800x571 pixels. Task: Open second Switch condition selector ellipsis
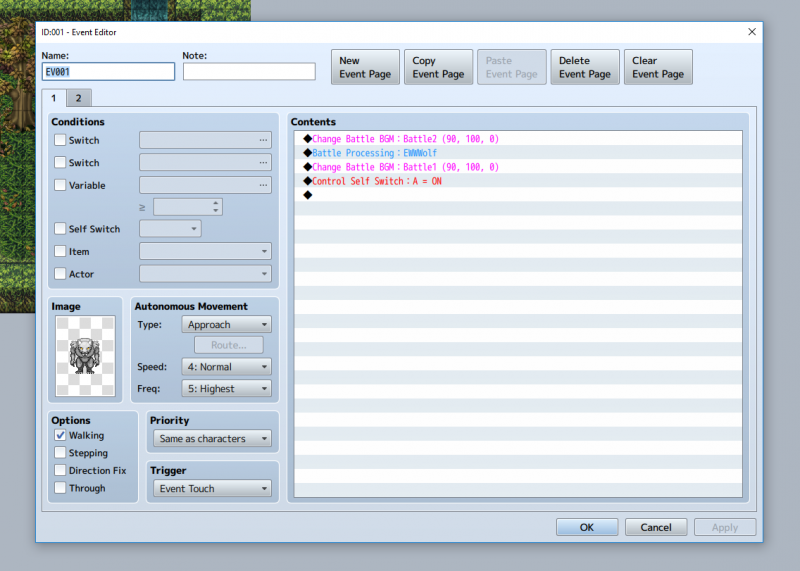(x=263, y=162)
